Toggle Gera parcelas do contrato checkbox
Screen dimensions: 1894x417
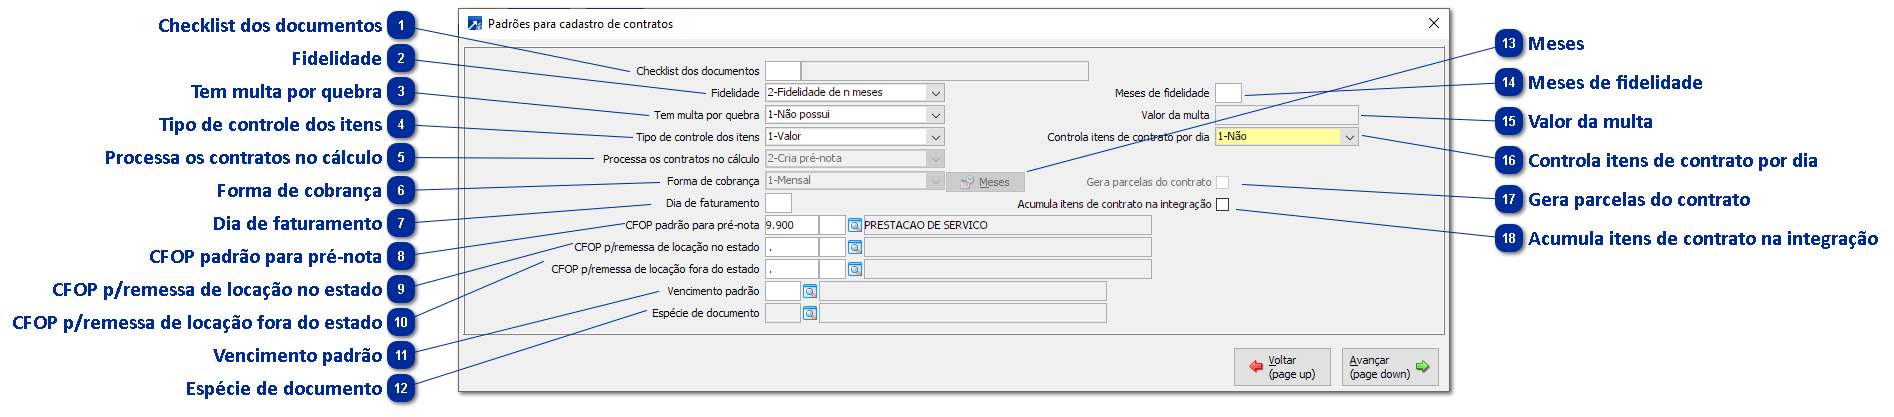[x=1222, y=182]
